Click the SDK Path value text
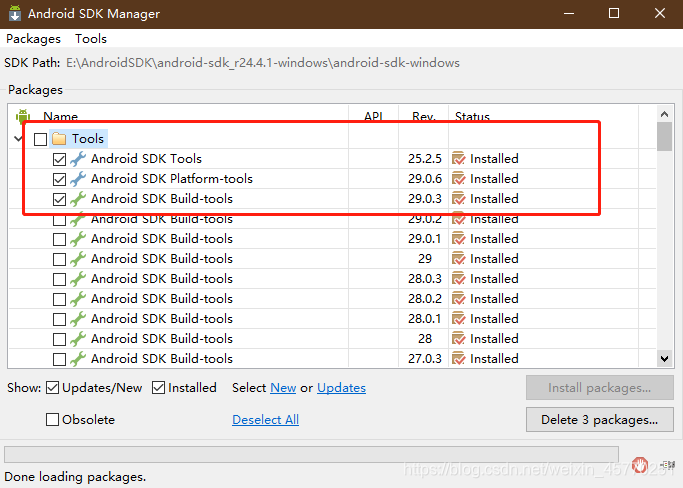Image resolution: width=683 pixels, height=488 pixels. tap(263, 63)
